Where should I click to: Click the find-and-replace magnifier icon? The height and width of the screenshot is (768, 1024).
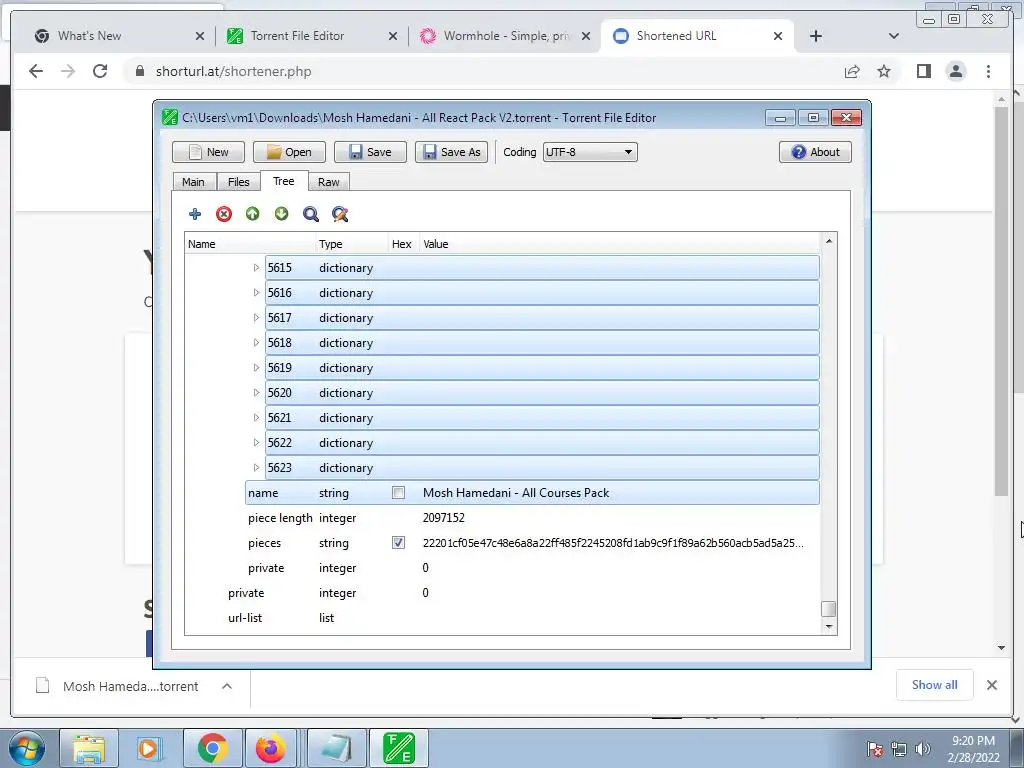pos(340,214)
